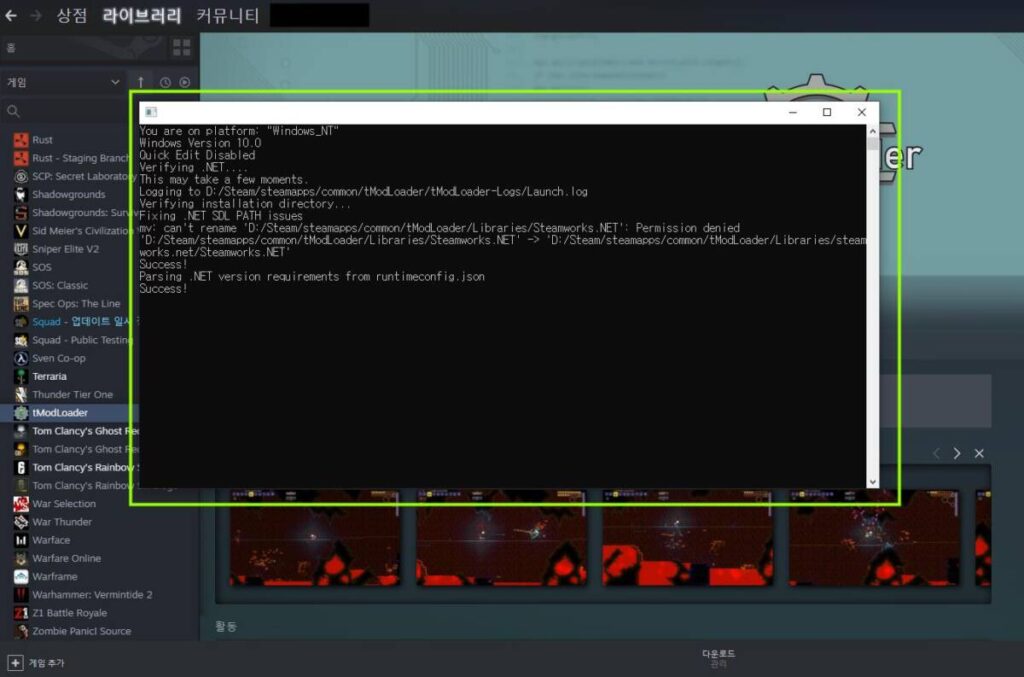This screenshot has height=677, width=1024.
Task: Click the plus icon to add game
Action: pyautogui.click(x=15, y=662)
